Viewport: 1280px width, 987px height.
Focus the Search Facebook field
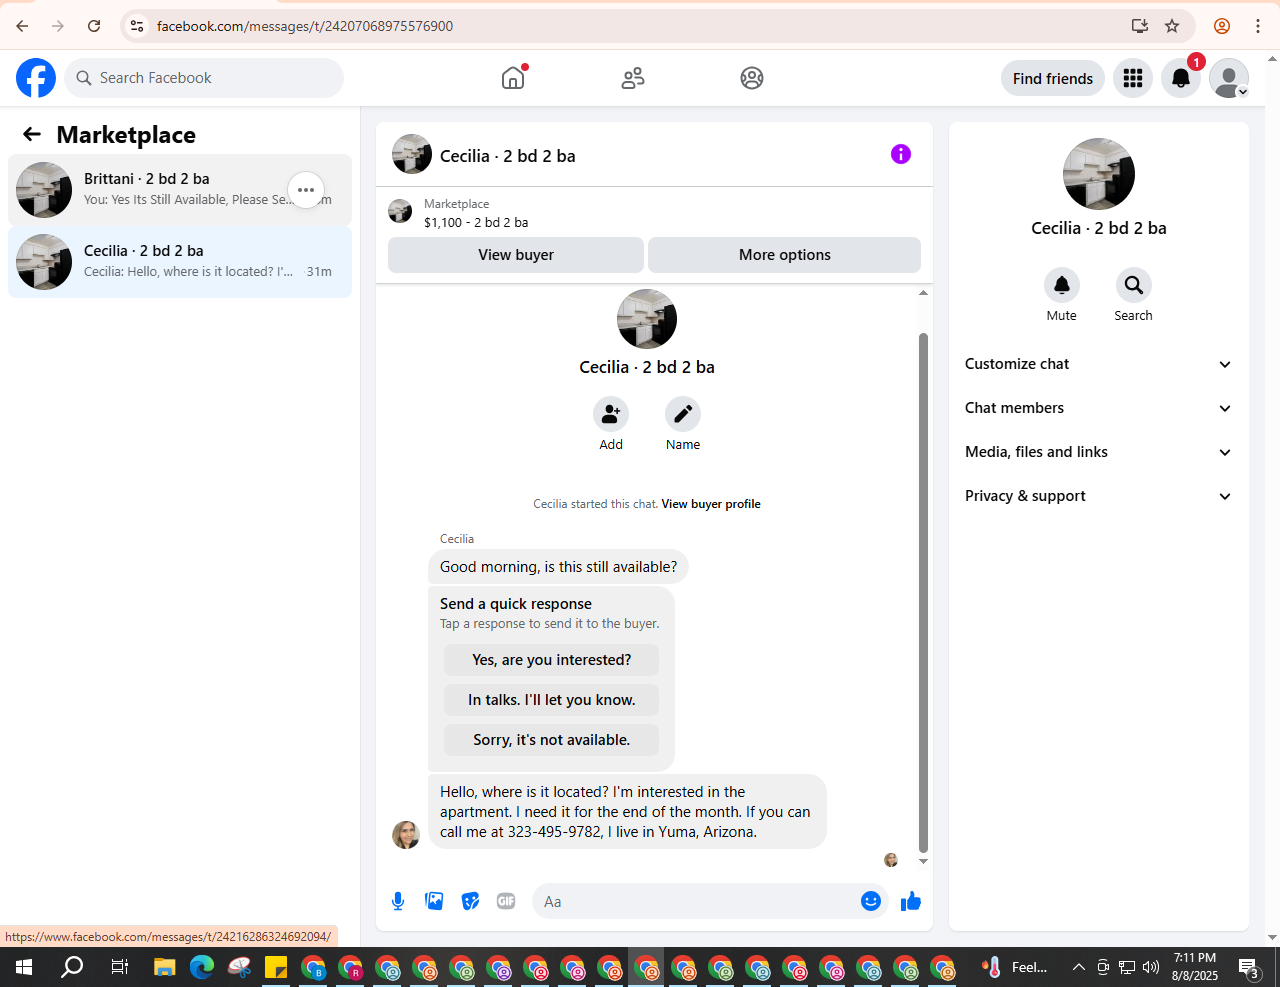(x=204, y=78)
